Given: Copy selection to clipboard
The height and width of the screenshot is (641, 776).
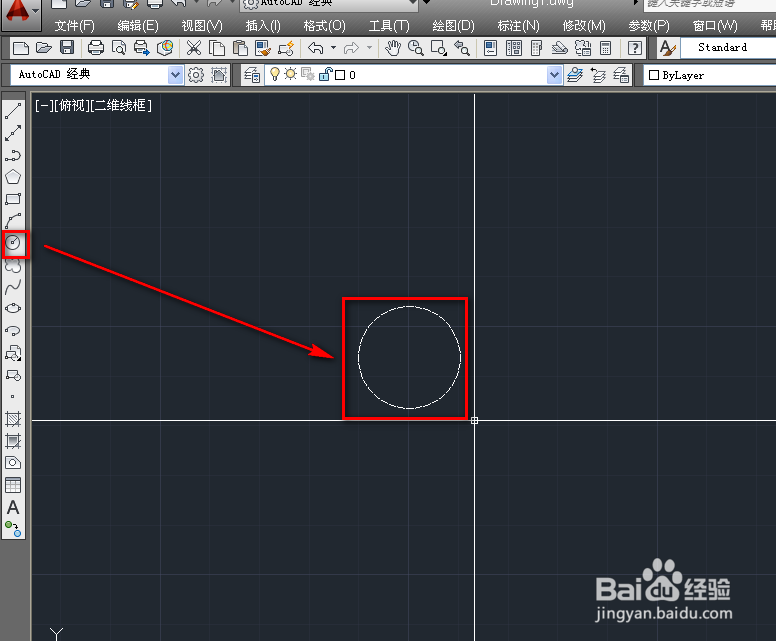Looking at the screenshot, I should 217,48.
